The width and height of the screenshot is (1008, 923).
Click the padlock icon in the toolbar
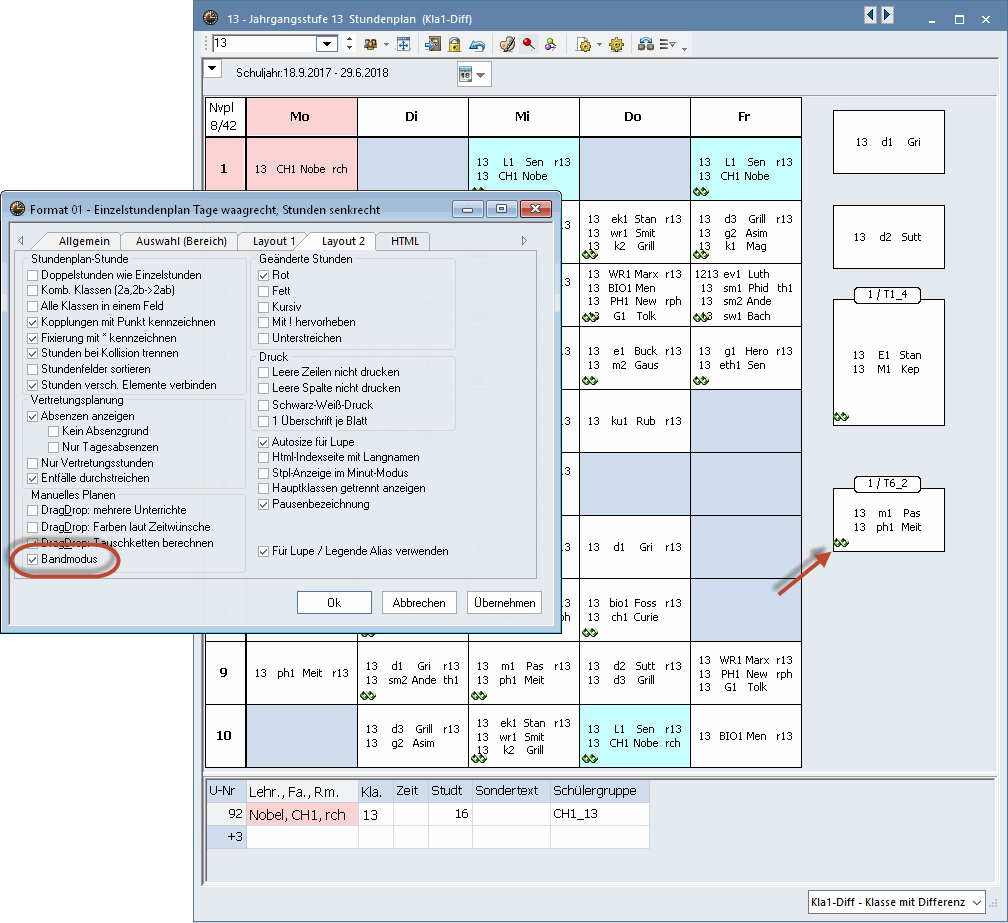(455, 44)
